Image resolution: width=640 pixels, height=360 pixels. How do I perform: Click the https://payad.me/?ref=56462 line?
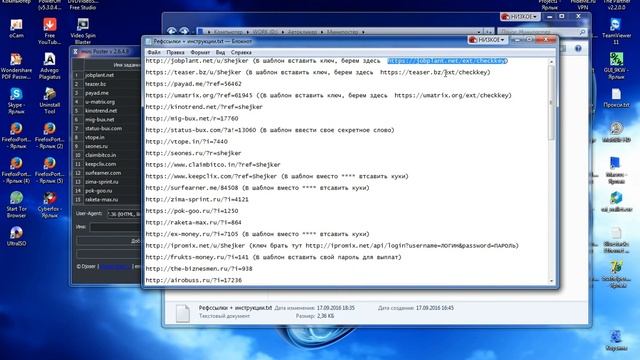click(193, 84)
